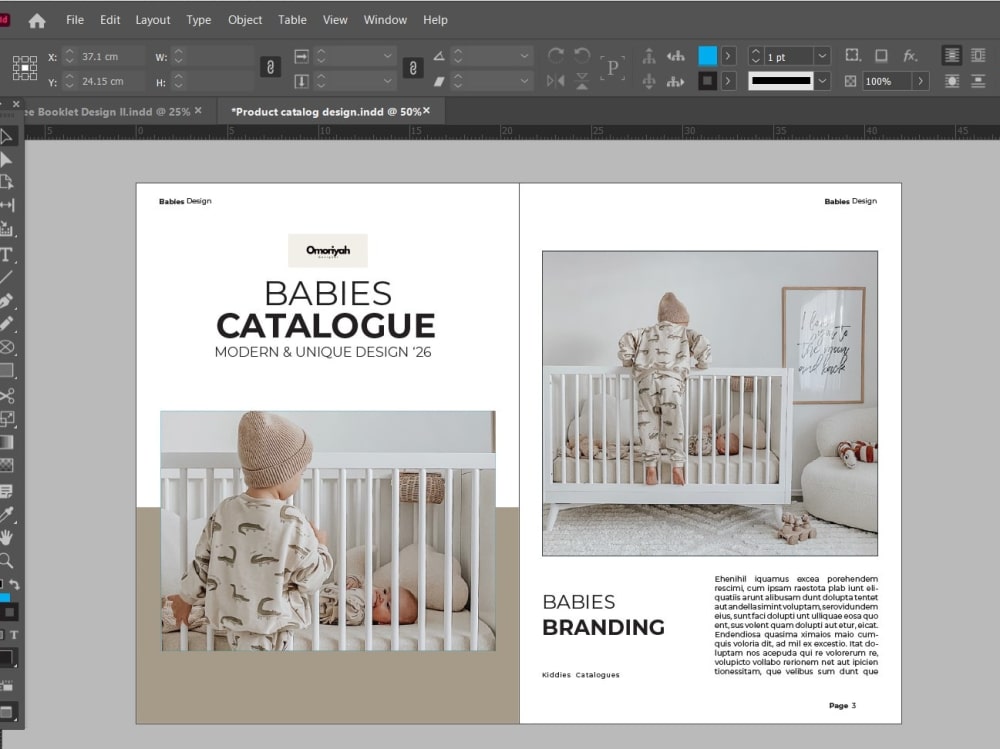The image size is (1000, 749).
Task: Open the Layout menu
Action: point(152,20)
